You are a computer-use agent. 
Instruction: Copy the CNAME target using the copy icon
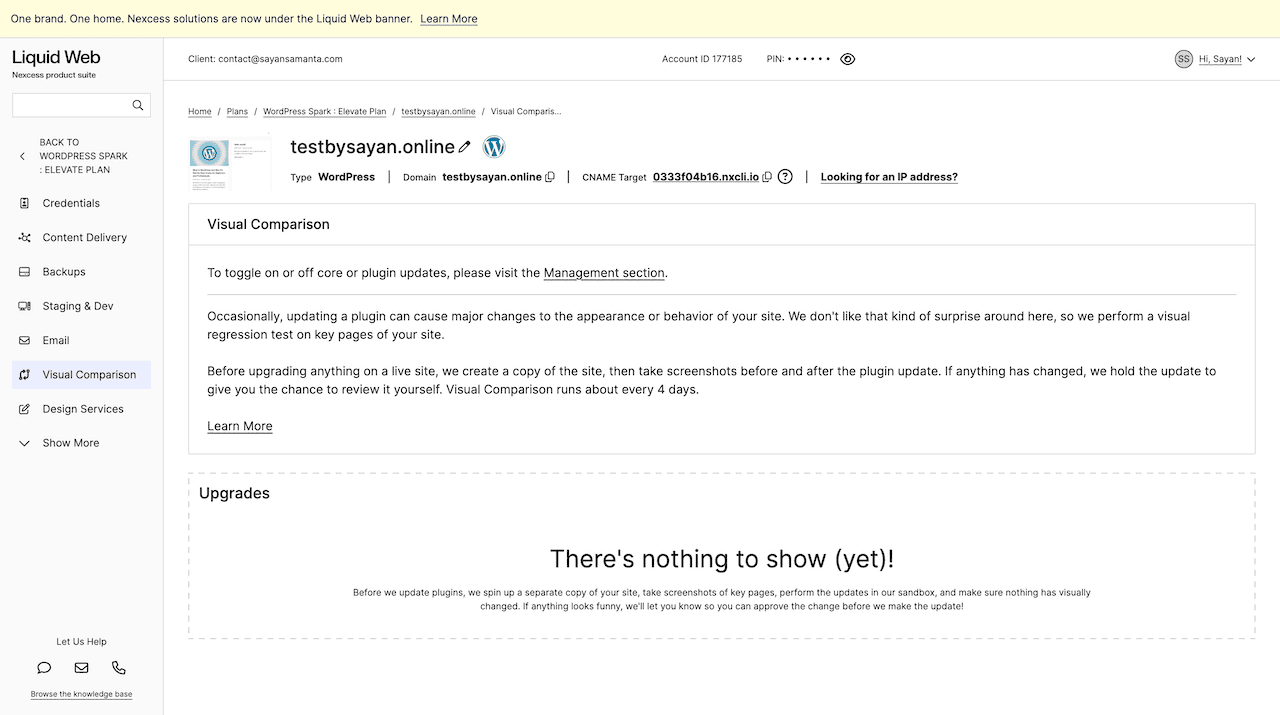(x=767, y=177)
